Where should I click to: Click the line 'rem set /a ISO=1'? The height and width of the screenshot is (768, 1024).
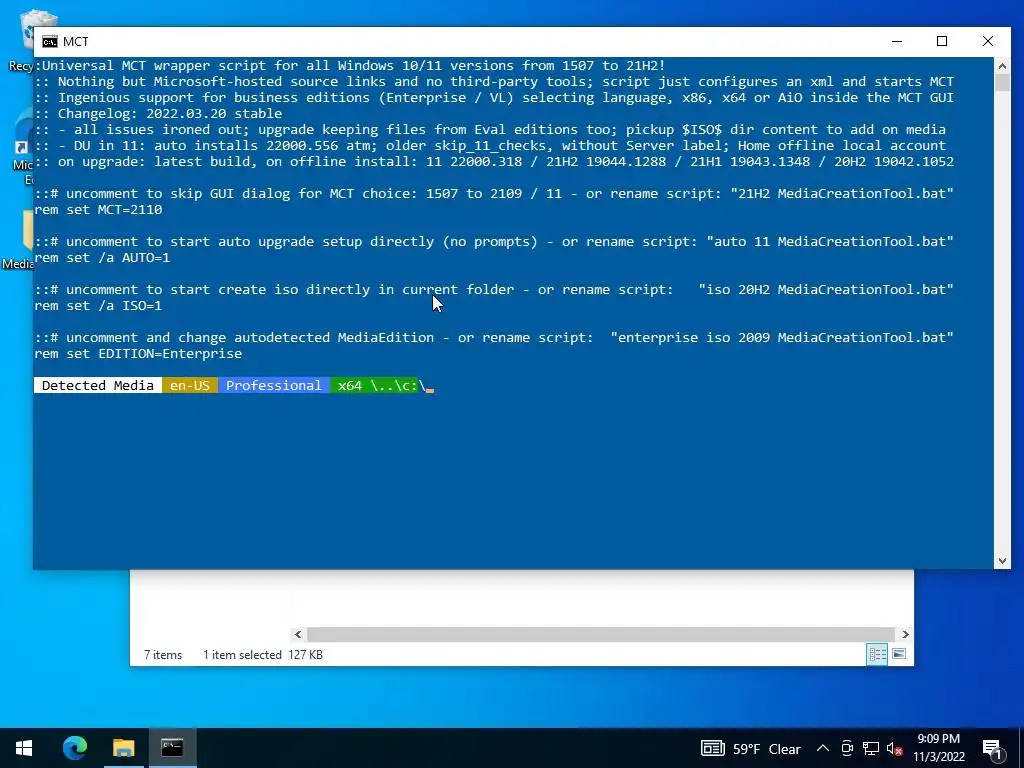98,306
